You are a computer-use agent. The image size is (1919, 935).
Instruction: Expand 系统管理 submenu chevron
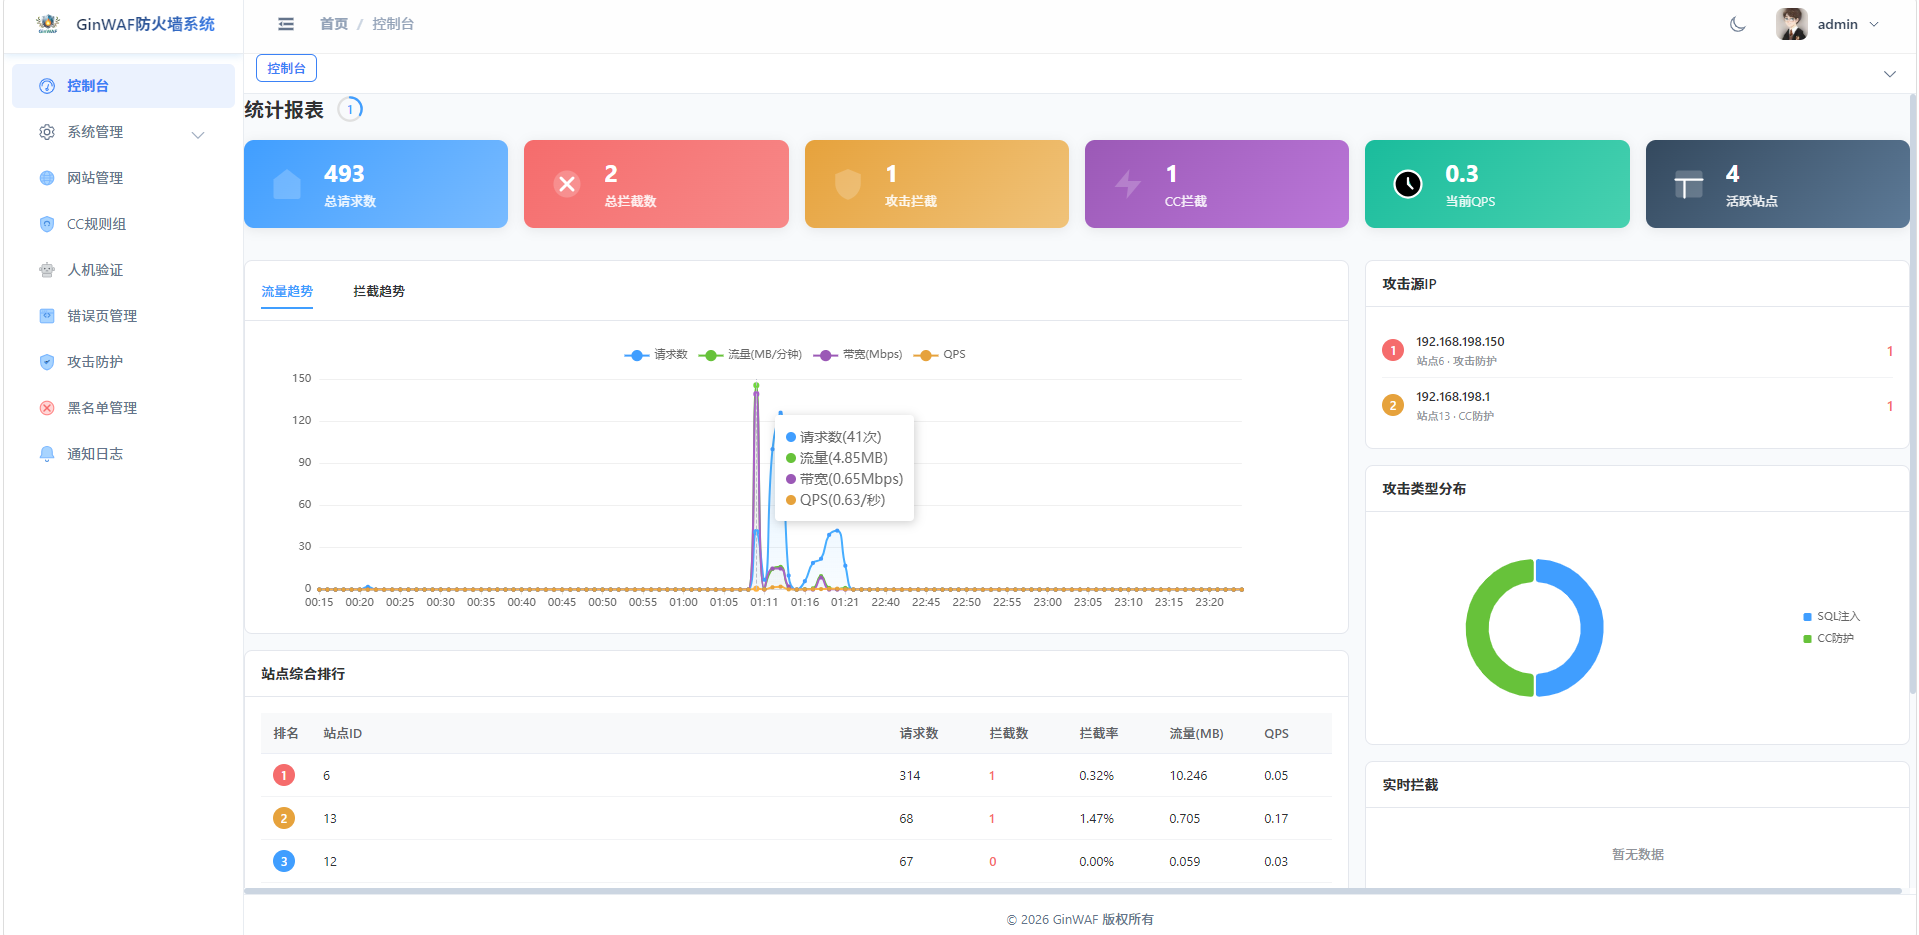pyautogui.click(x=198, y=134)
